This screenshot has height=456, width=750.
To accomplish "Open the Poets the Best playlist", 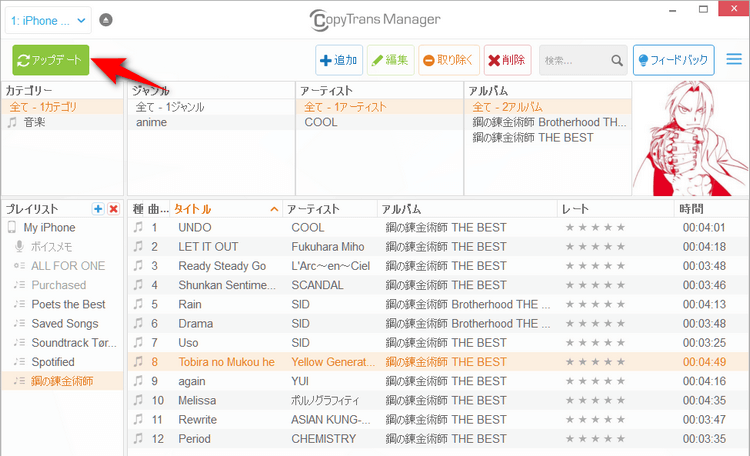I will [62, 304].
